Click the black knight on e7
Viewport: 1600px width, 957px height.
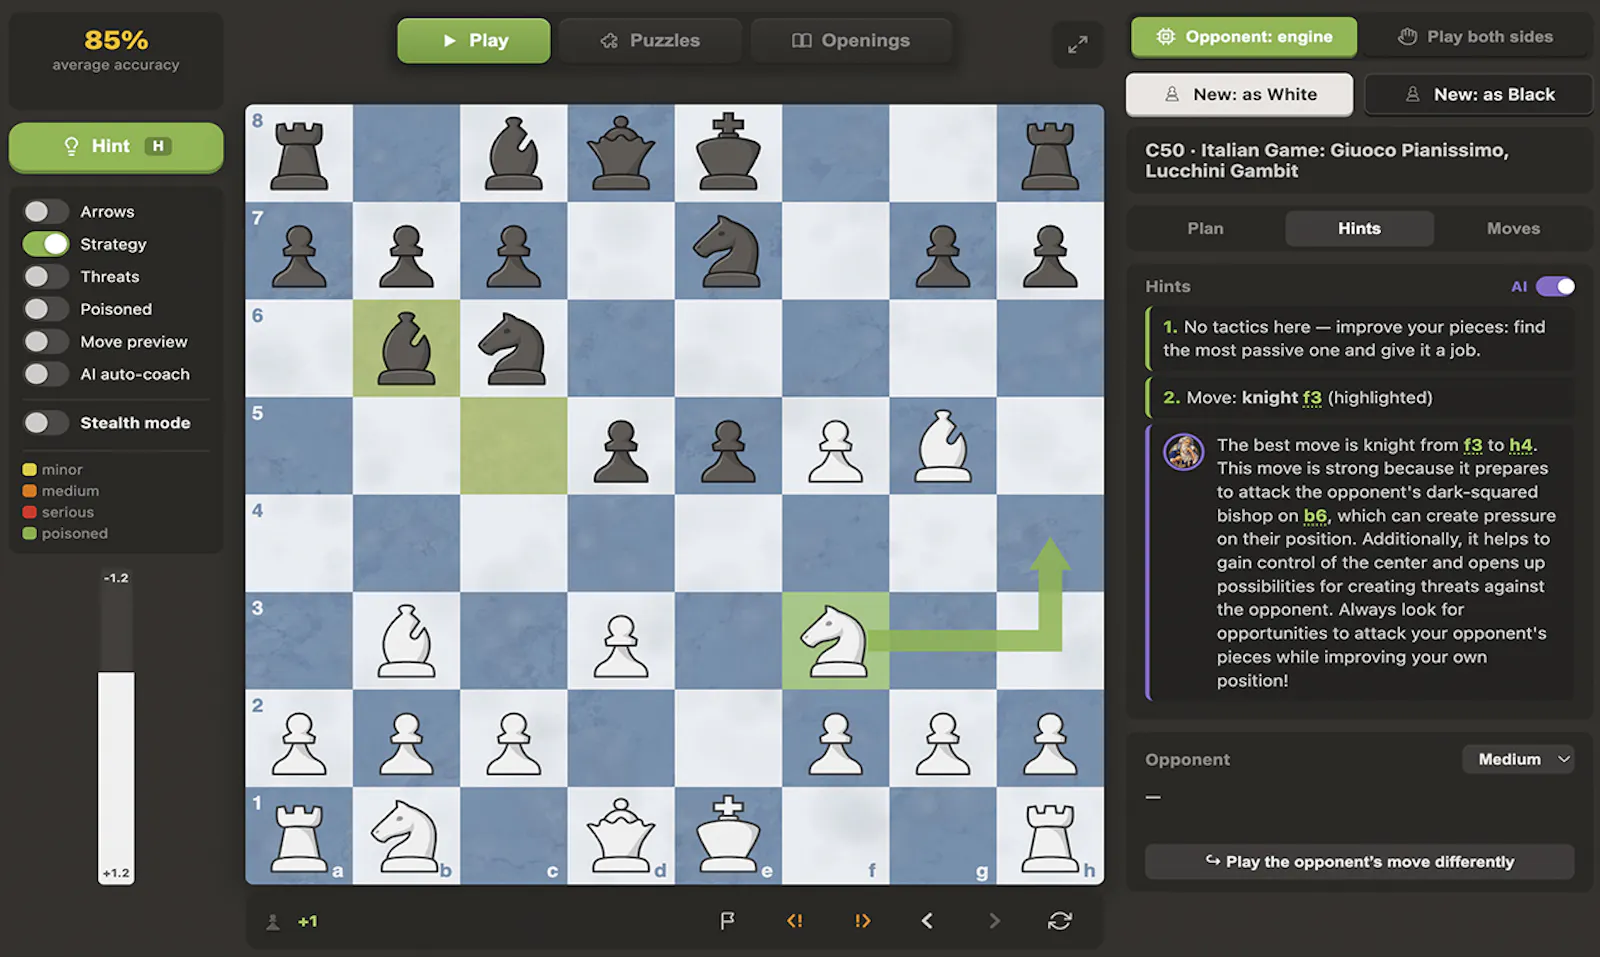[x=728, y=251]
